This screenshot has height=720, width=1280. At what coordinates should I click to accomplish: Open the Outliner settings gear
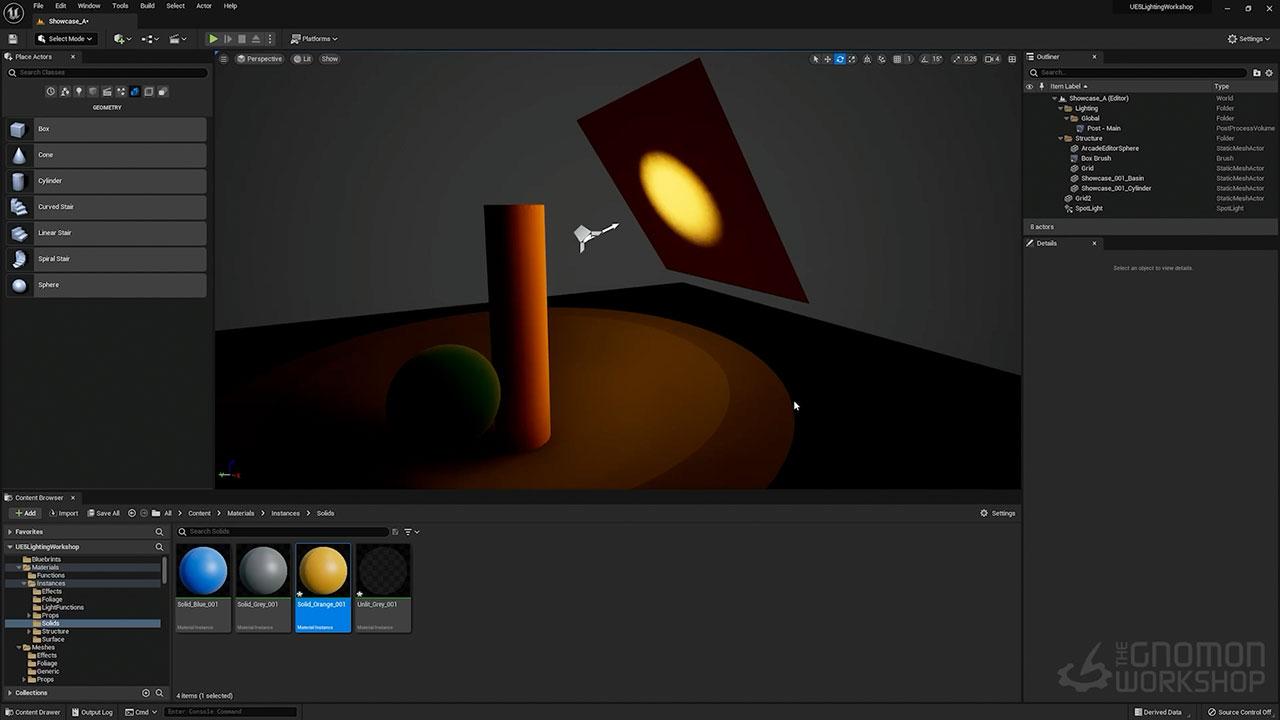point(1269,72)
